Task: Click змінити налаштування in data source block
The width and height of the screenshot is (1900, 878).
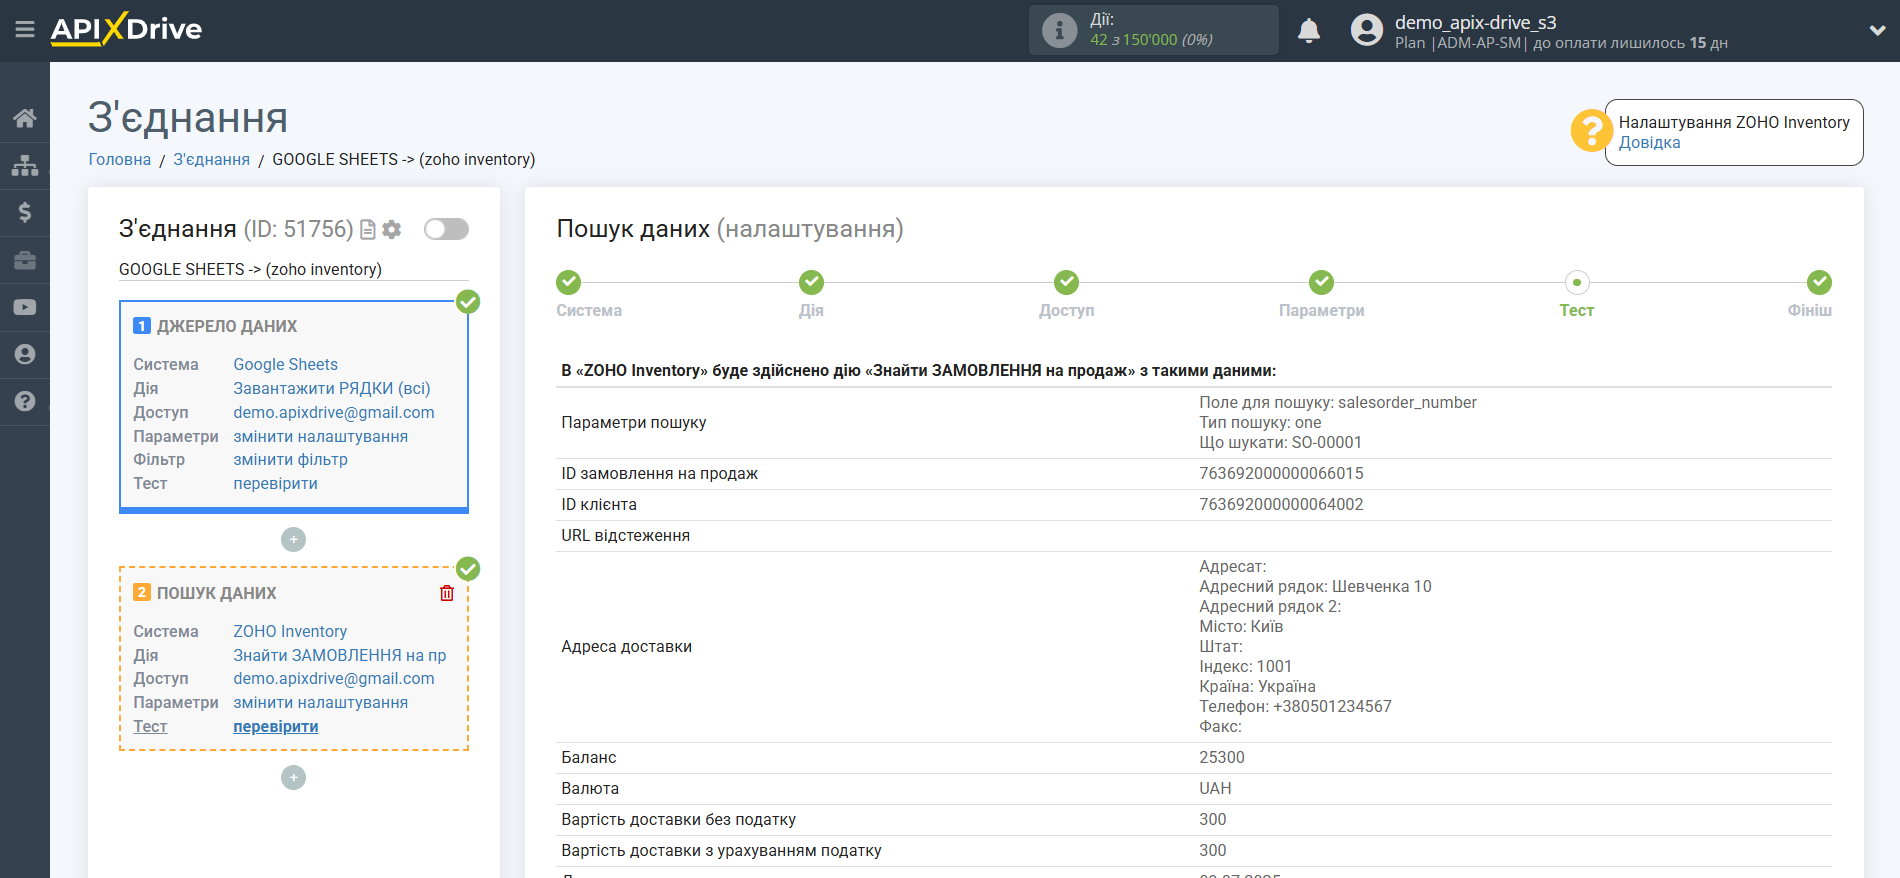Action: coord(321,436)
